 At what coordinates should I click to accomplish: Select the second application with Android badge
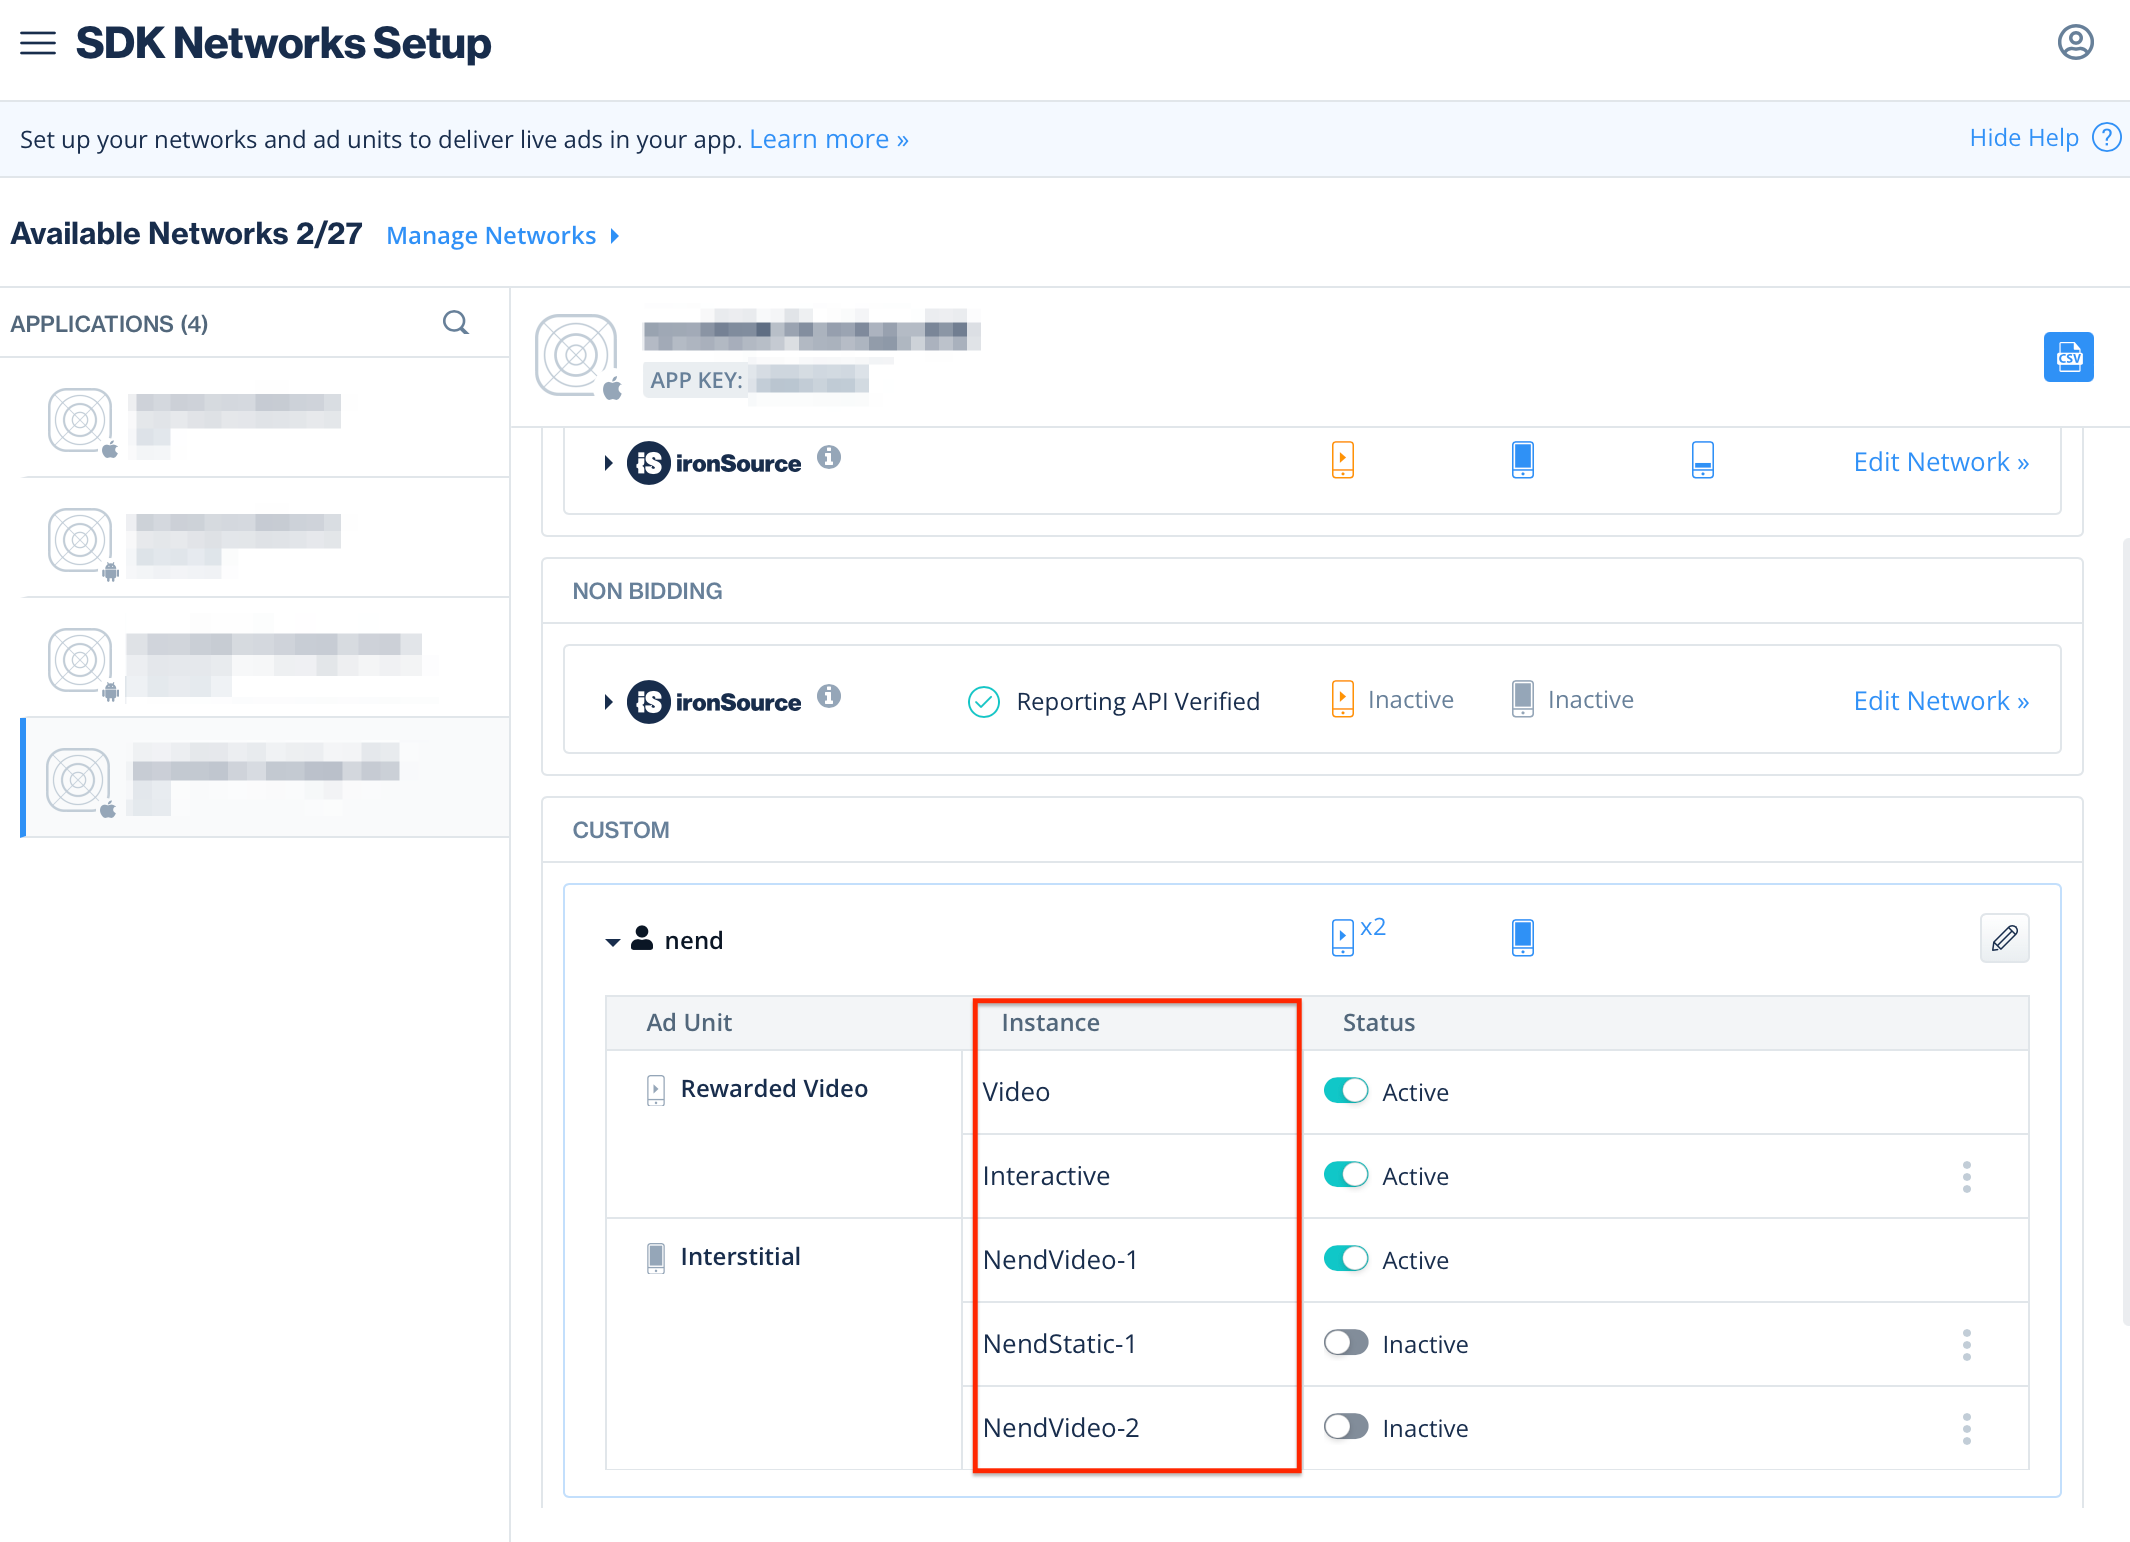click(x=265, y=538)
